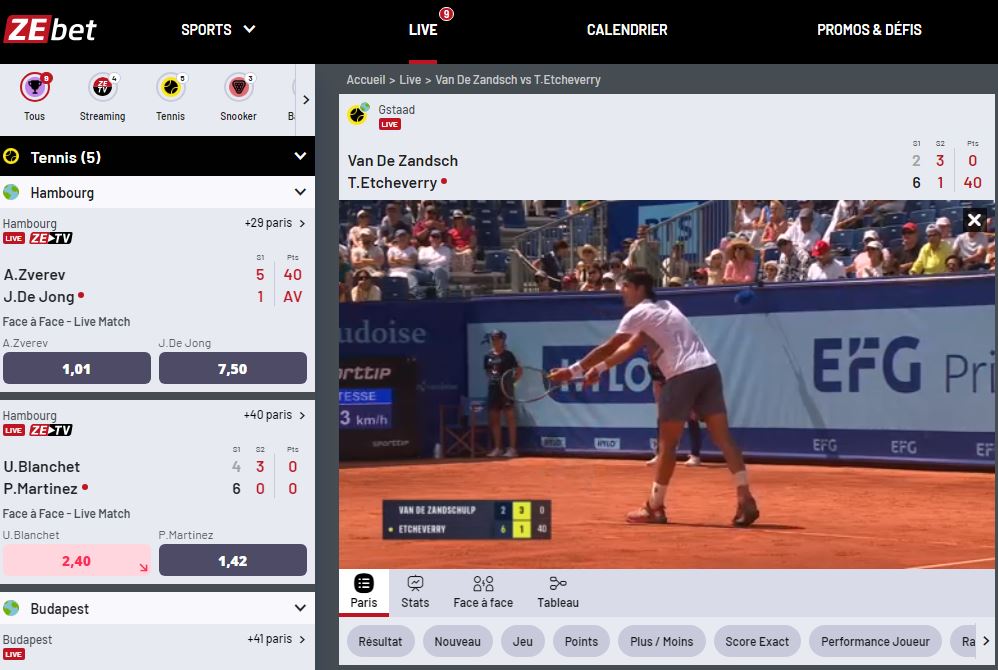Select the Plus / Moins filter chip
Viewport: 998px width, 670px height.
click(x=661, y=642)
